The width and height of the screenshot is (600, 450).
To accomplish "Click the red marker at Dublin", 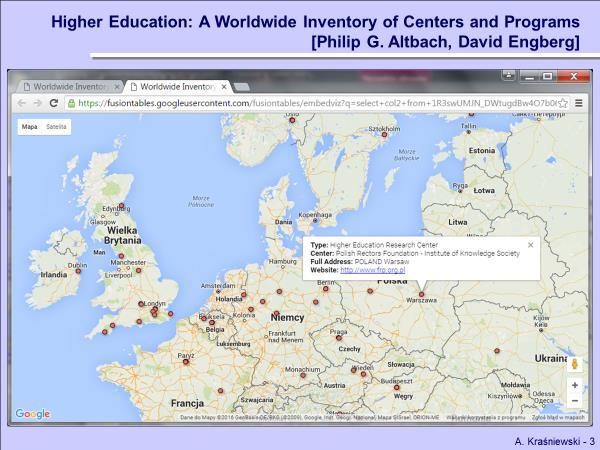I will 78,271.
